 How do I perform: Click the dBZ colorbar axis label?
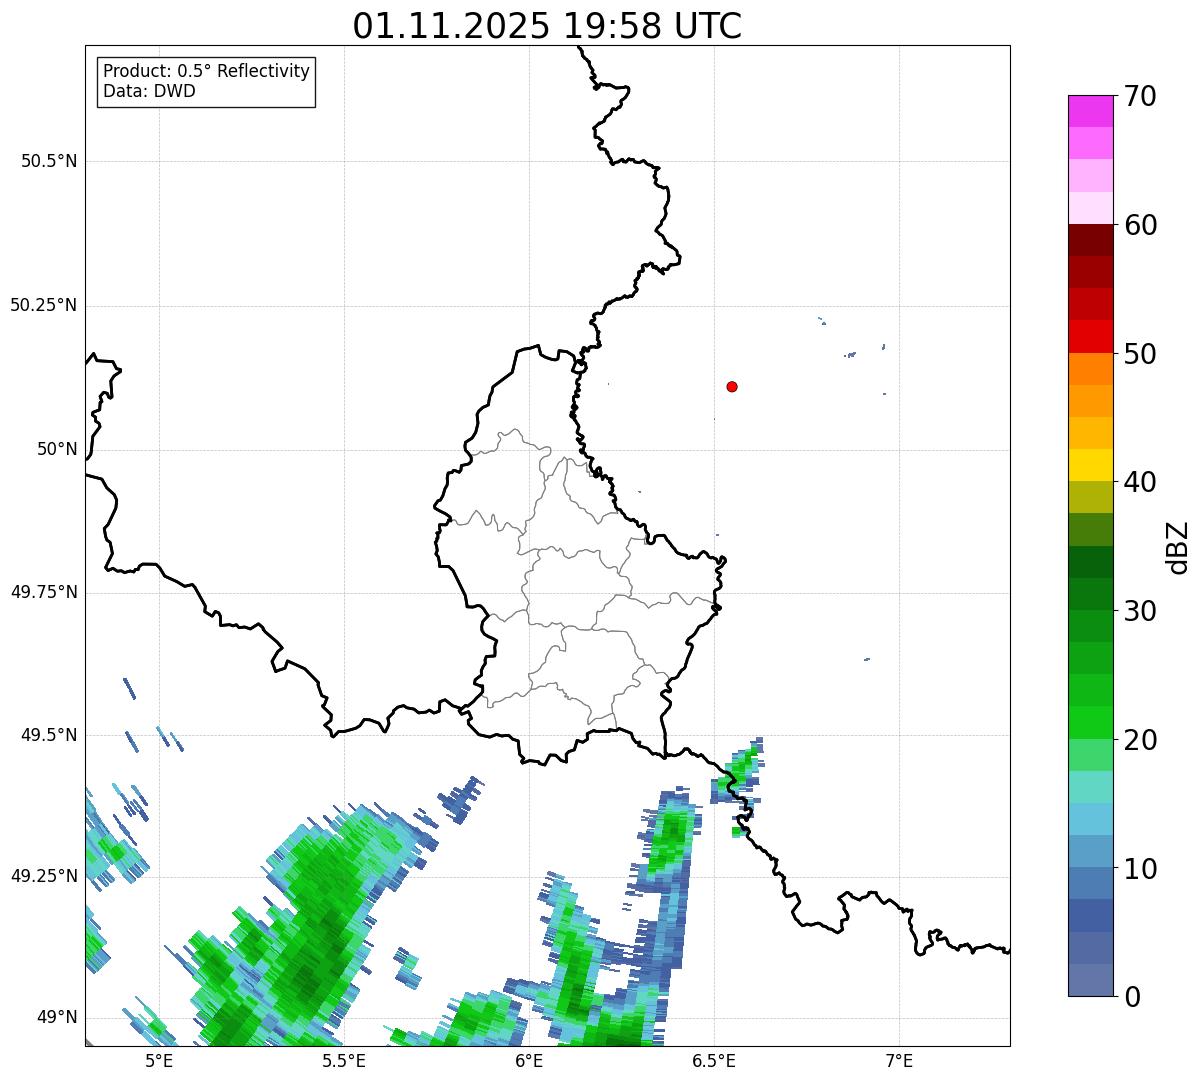pyautogui.click(x=1178, y=546)
